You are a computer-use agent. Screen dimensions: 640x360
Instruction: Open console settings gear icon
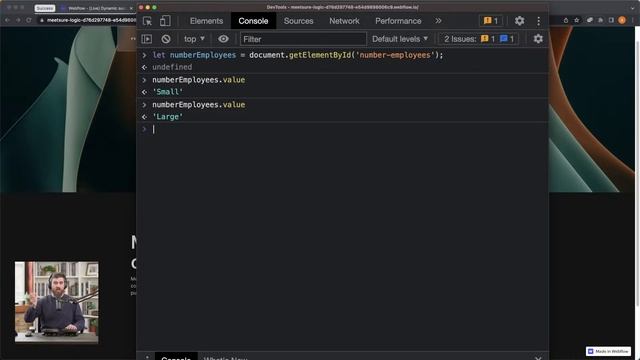click(538, 39)
